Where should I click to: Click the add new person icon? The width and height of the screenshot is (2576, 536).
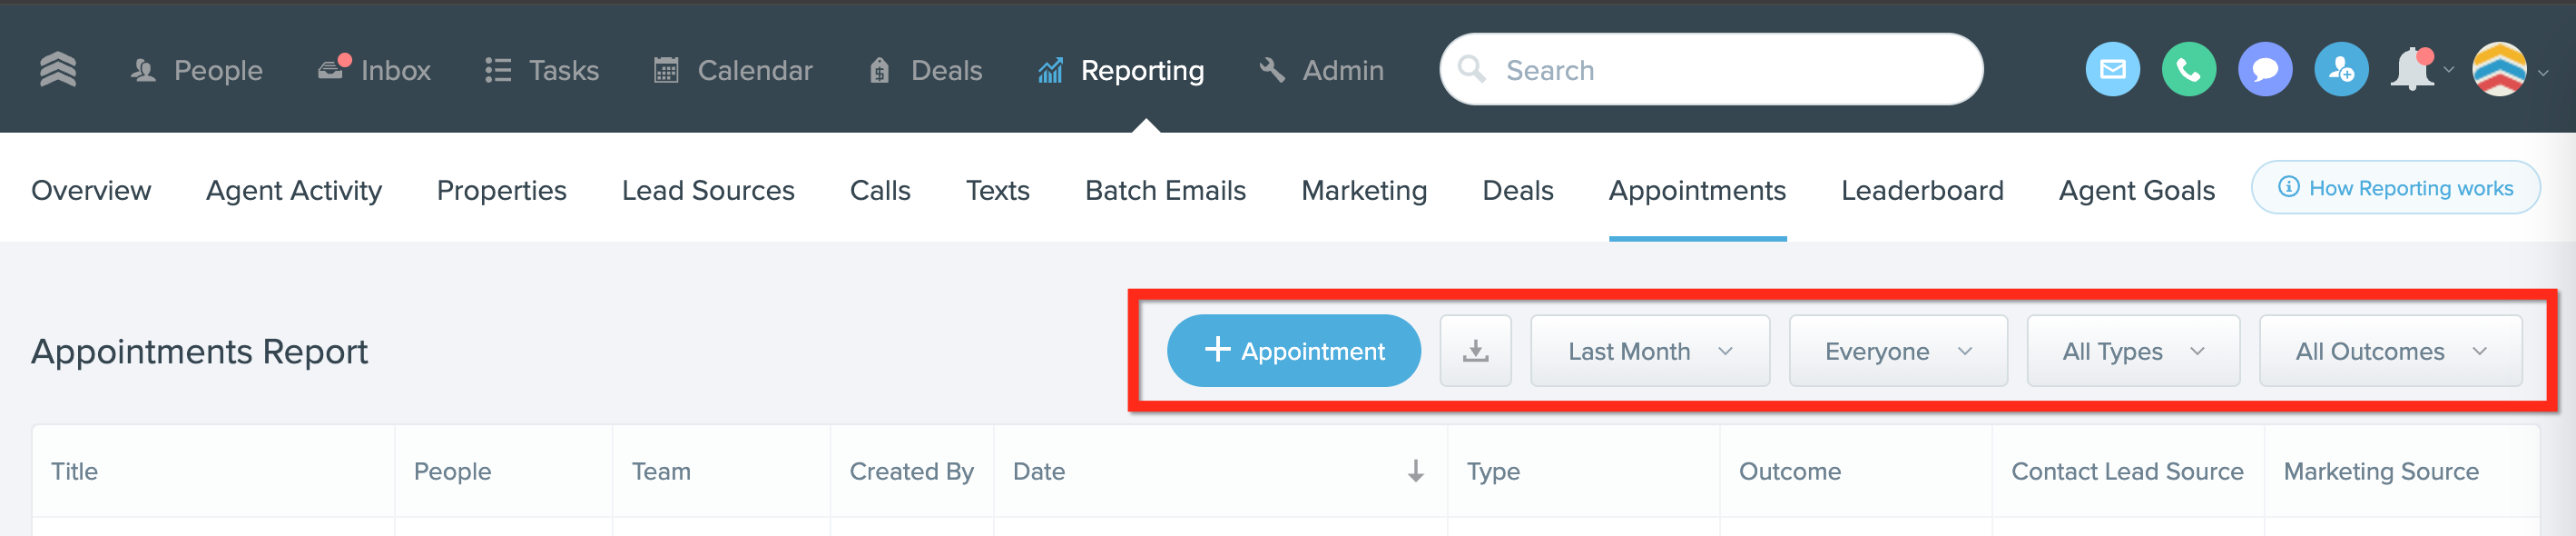[2341, 70]
